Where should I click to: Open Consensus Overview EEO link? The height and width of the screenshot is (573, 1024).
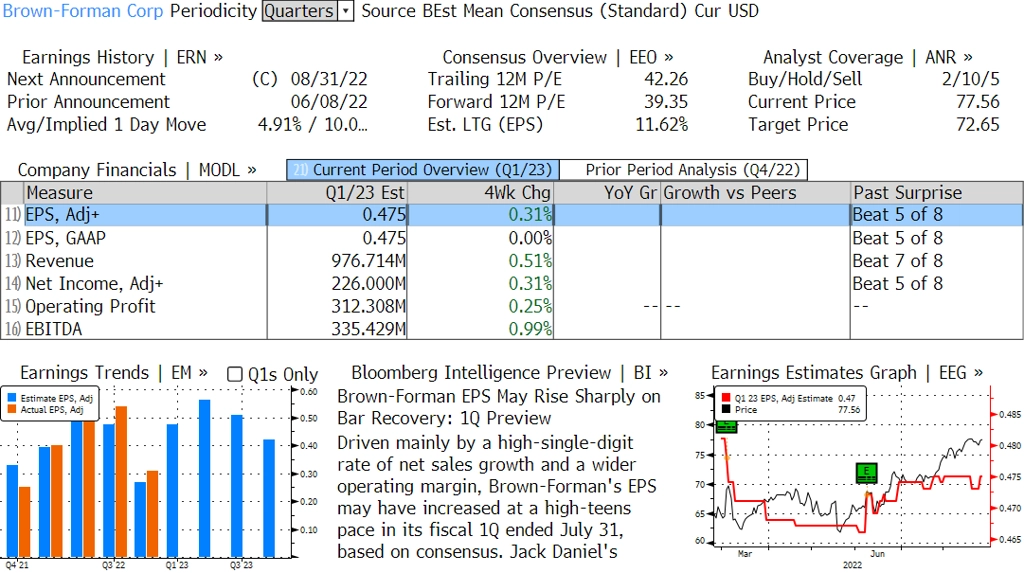point(558,57)
